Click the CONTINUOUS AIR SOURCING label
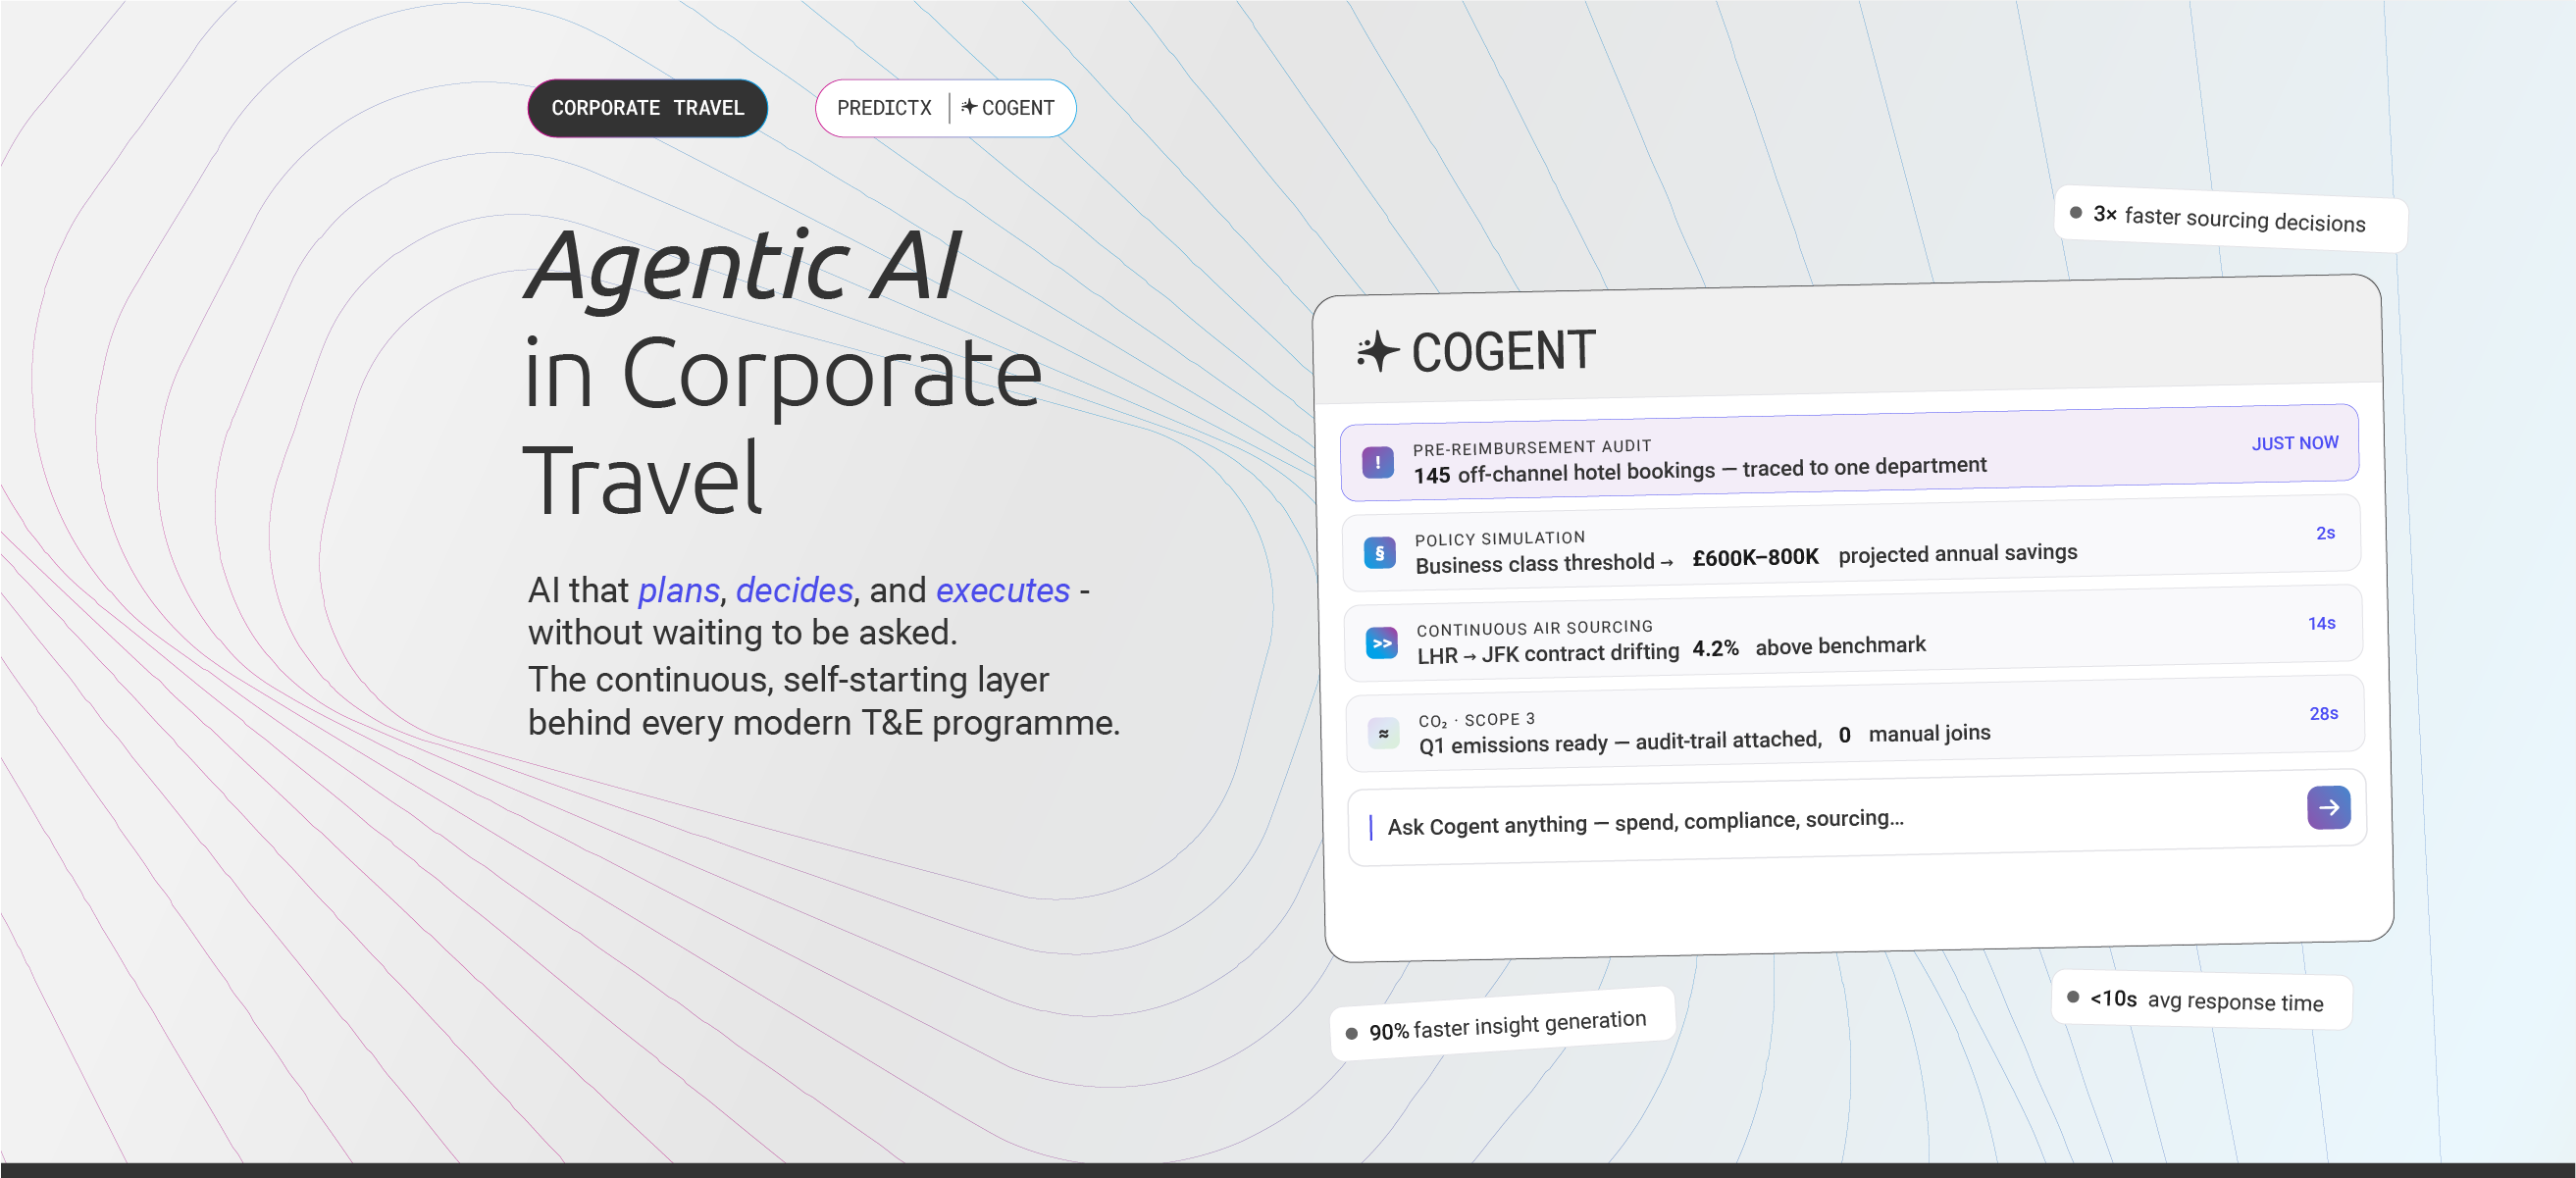 click(1535, 628)
